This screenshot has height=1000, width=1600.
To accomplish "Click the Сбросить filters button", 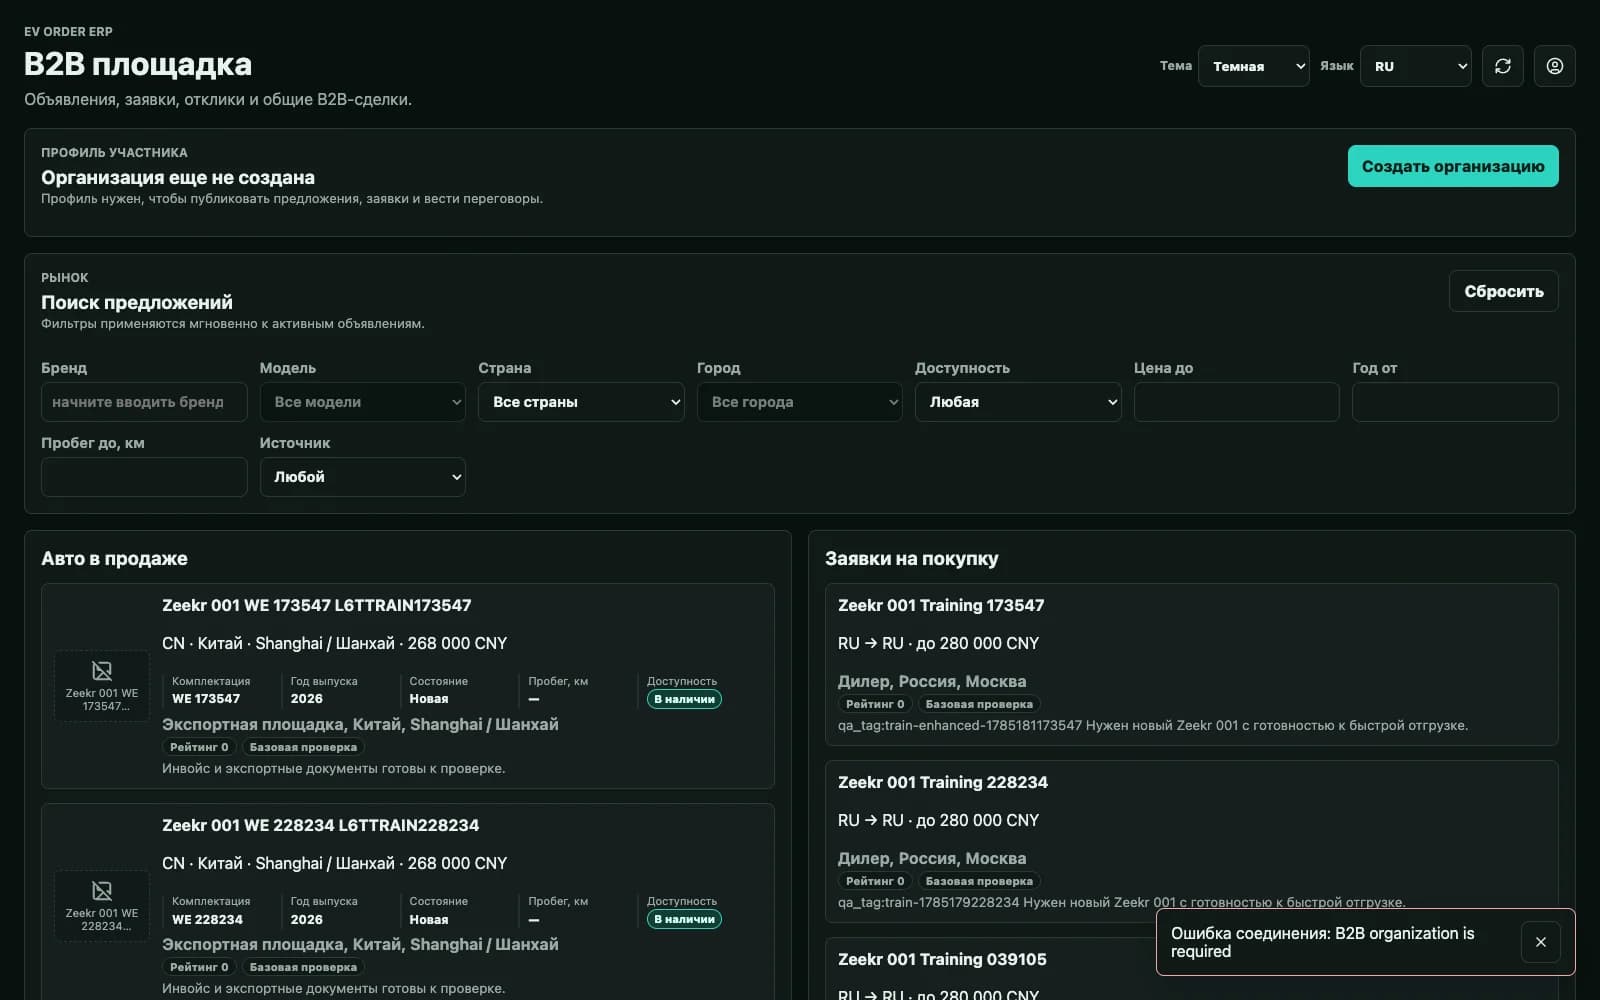I will pyautogui.click(x=1503, y=291).
